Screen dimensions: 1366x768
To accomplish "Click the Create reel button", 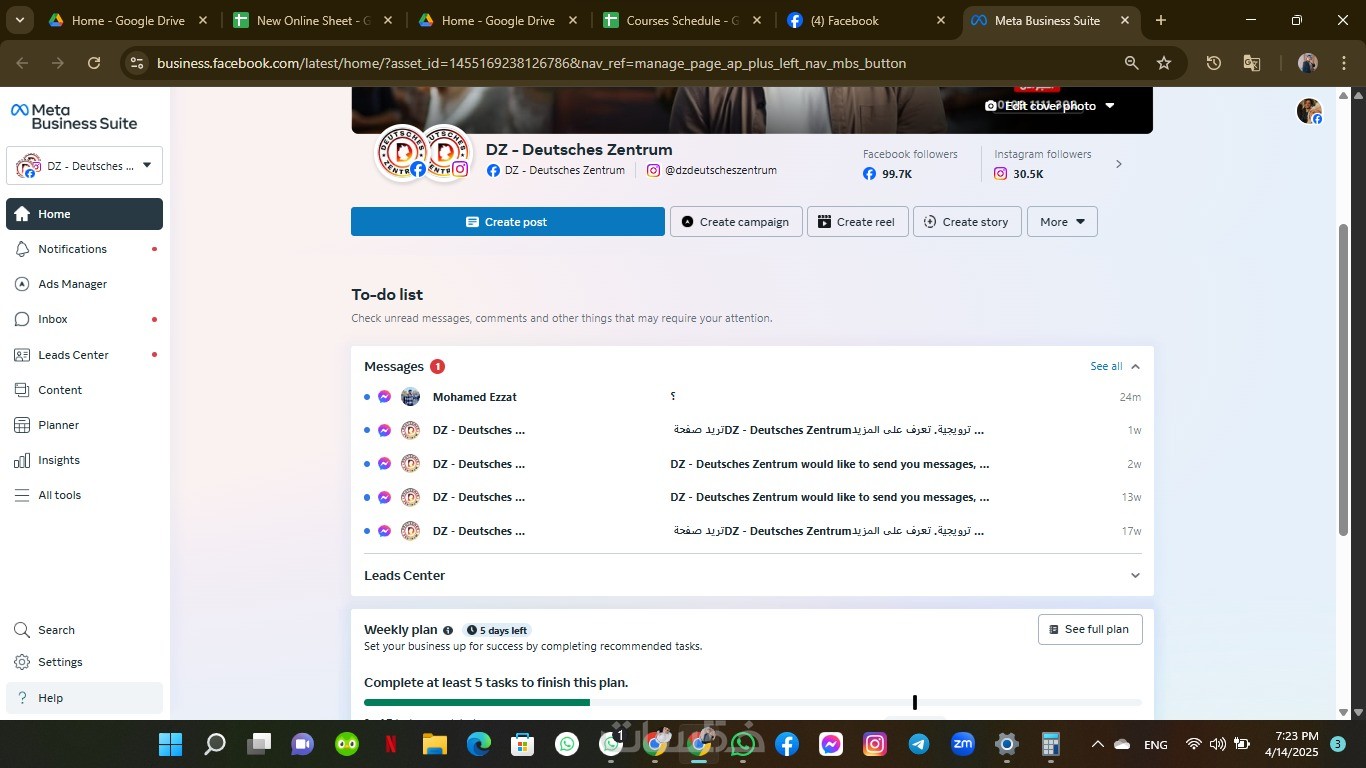I will coord(858,222).
